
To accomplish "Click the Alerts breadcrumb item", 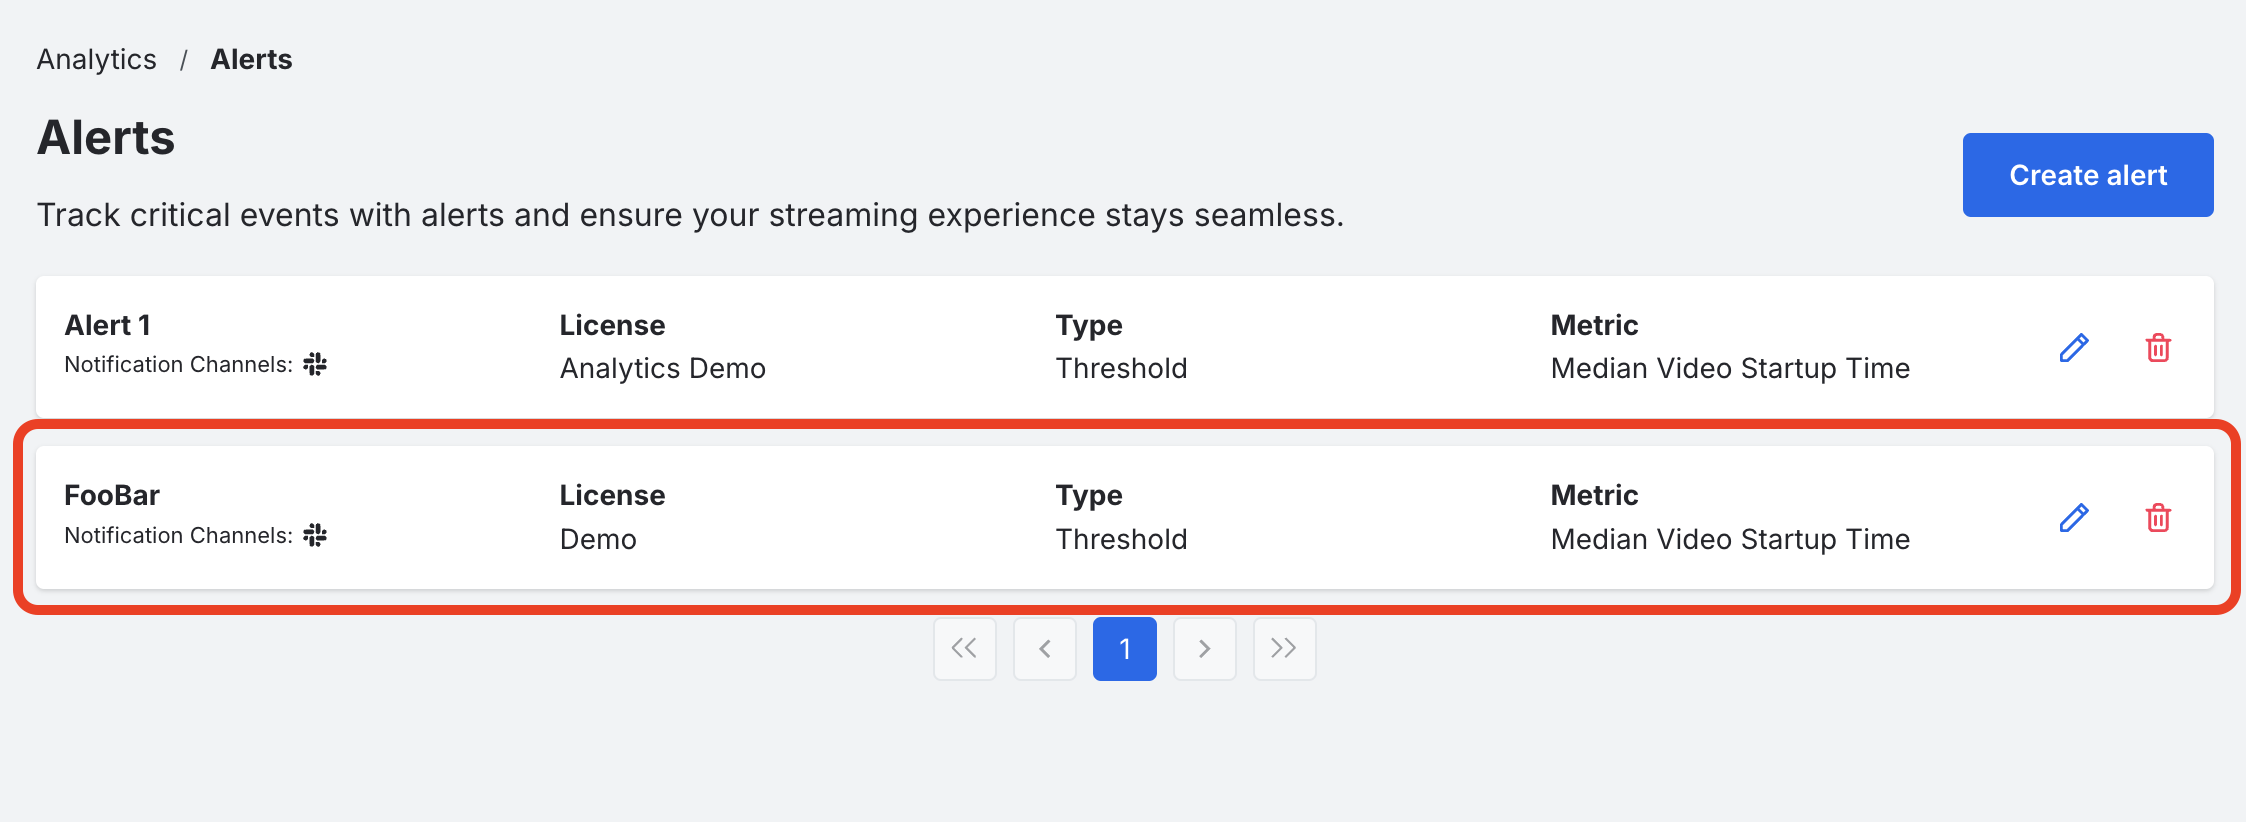I will click(251, 60).
